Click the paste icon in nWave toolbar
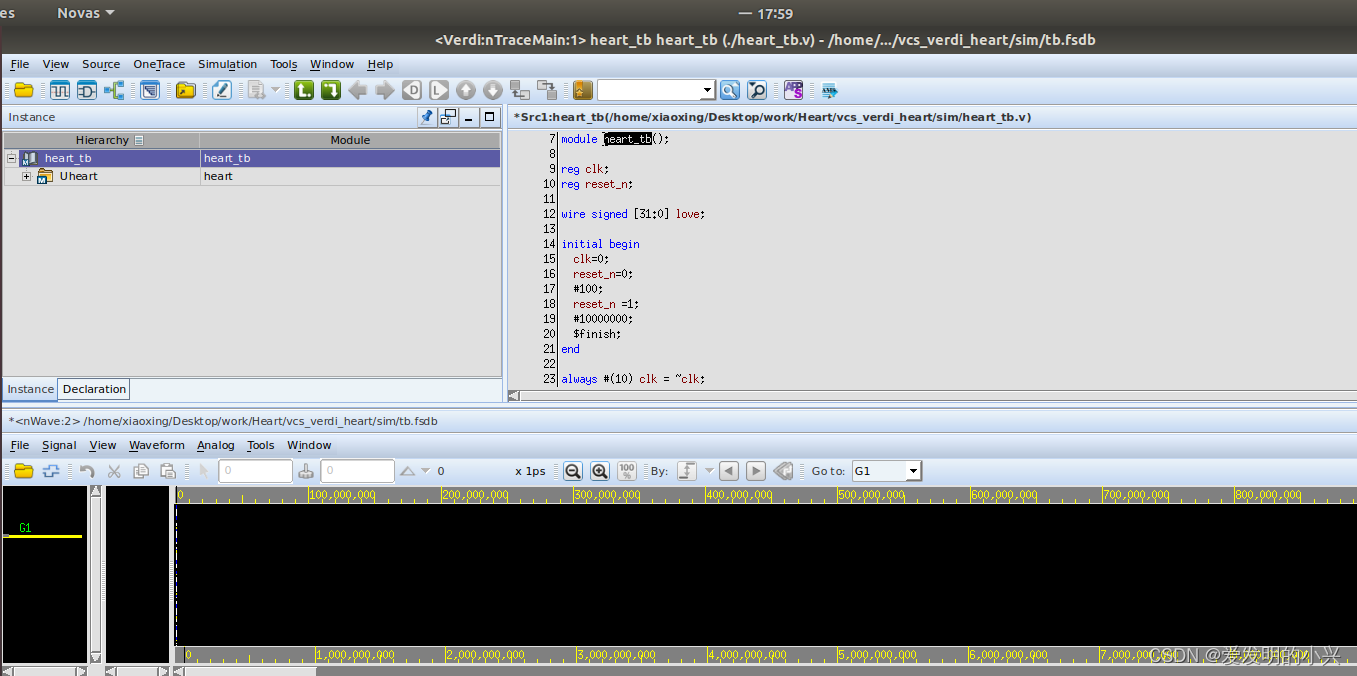Screen dimensions: 1357x676 pos(168,471)
